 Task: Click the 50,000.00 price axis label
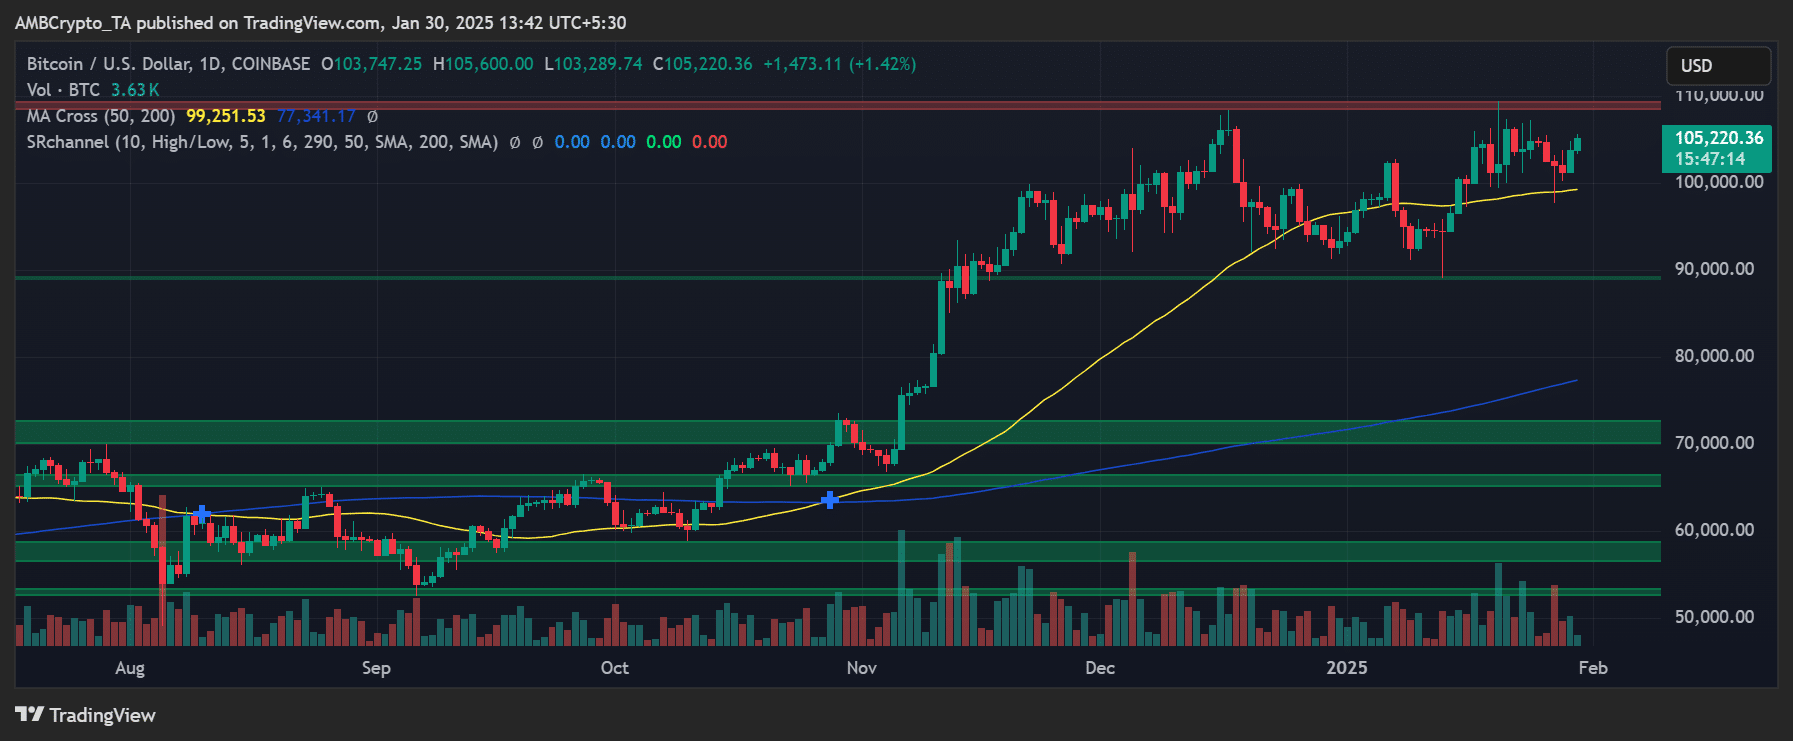click(x=1714, y=617)
